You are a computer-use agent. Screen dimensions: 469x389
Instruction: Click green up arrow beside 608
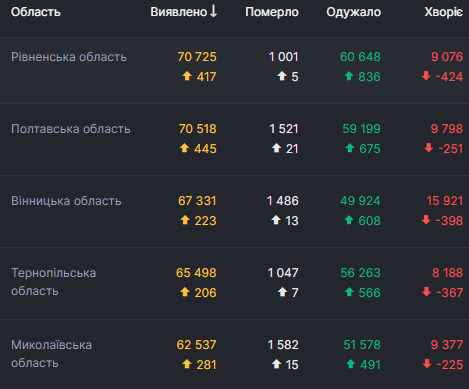click(349, 220)
